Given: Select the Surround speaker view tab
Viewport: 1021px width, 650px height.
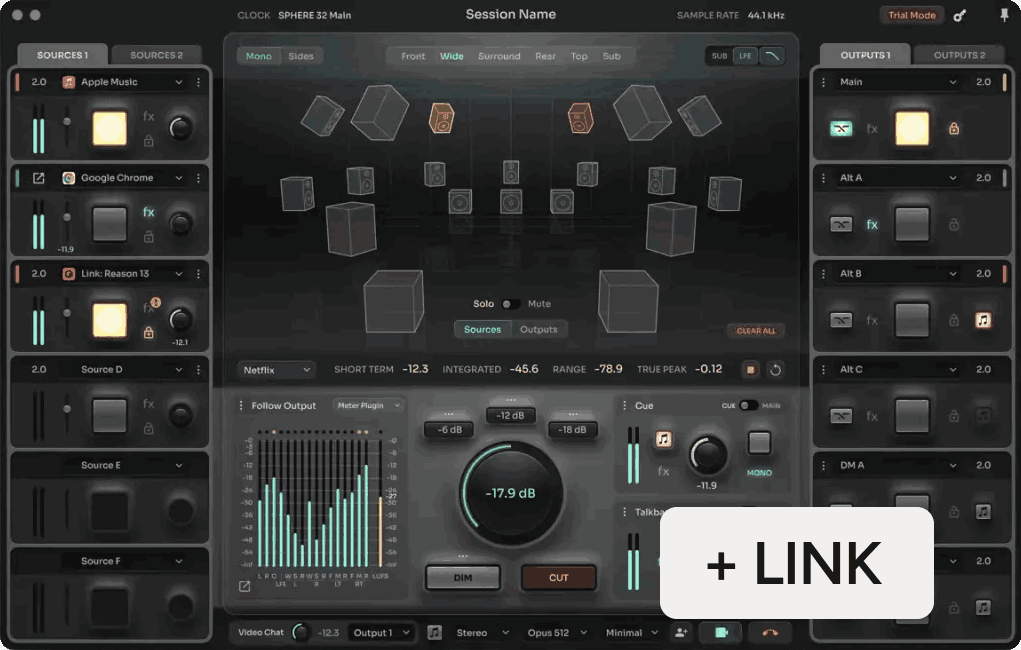Looking at the screenshot, I should (499, 56).
